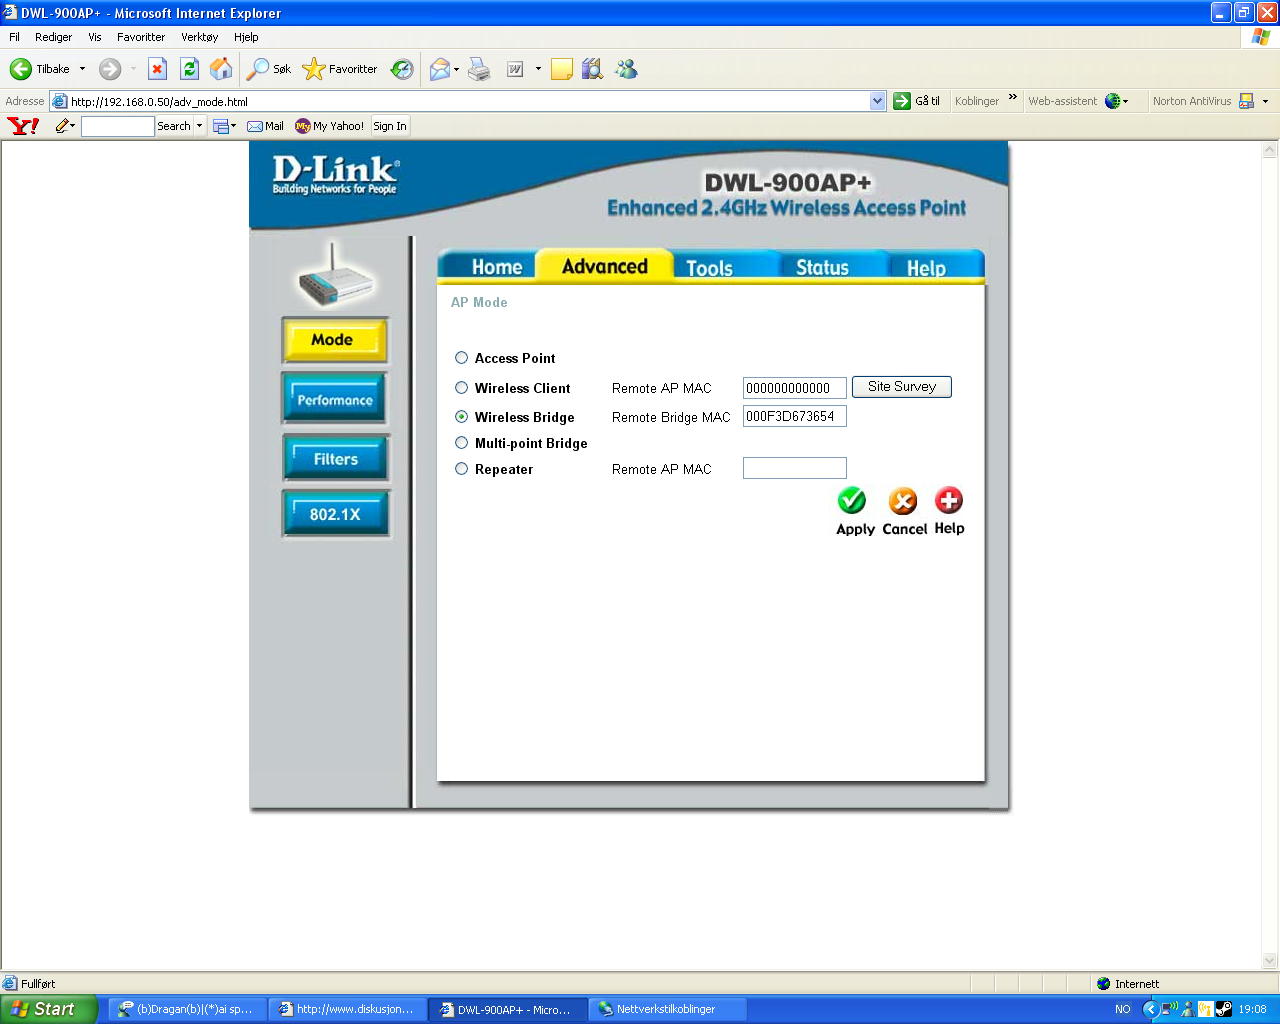Switch to diskusjon taskbar window
The width and height of the screenshot is (1280, 1024).
coord(347,1009)
